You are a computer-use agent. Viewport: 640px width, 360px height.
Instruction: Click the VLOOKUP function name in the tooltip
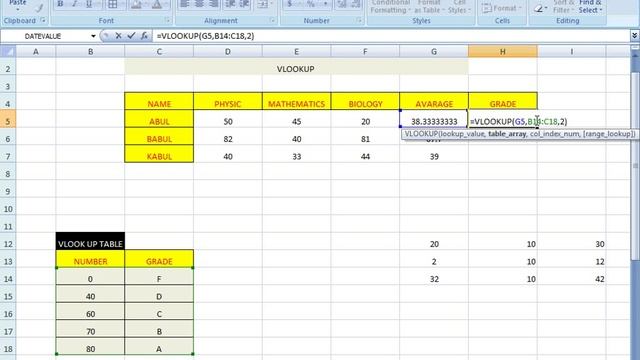tap(421, 133)
